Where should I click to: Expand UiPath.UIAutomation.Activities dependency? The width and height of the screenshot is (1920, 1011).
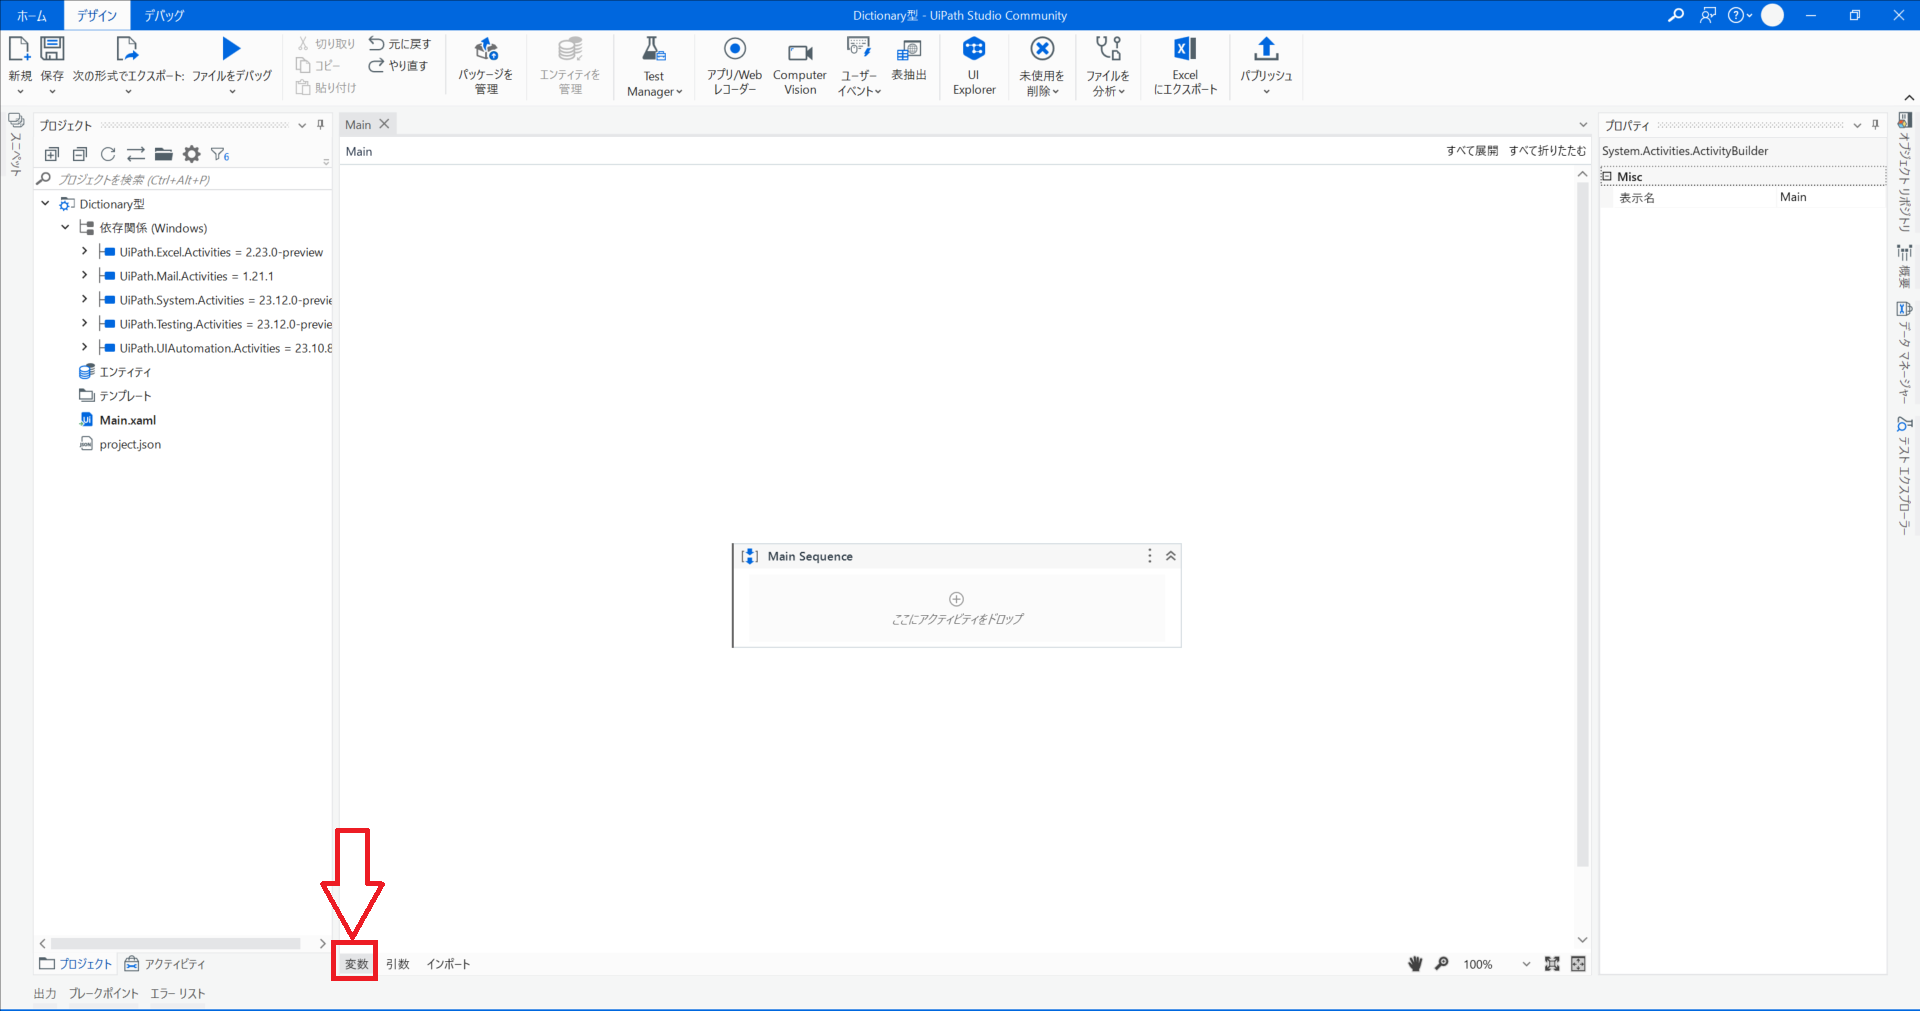click(85, 347)
